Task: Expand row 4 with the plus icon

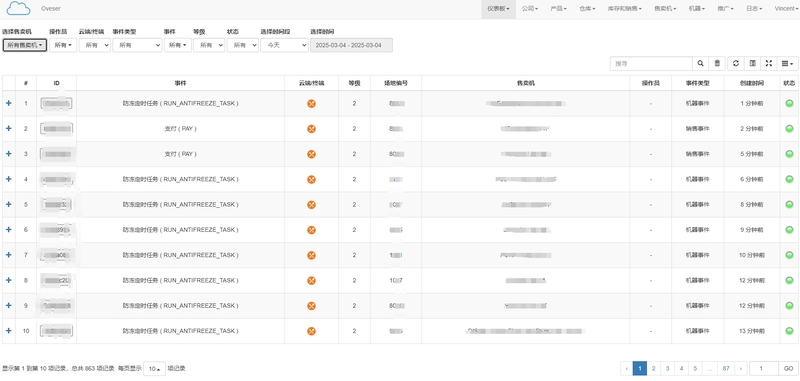Action: coord(8,179)
